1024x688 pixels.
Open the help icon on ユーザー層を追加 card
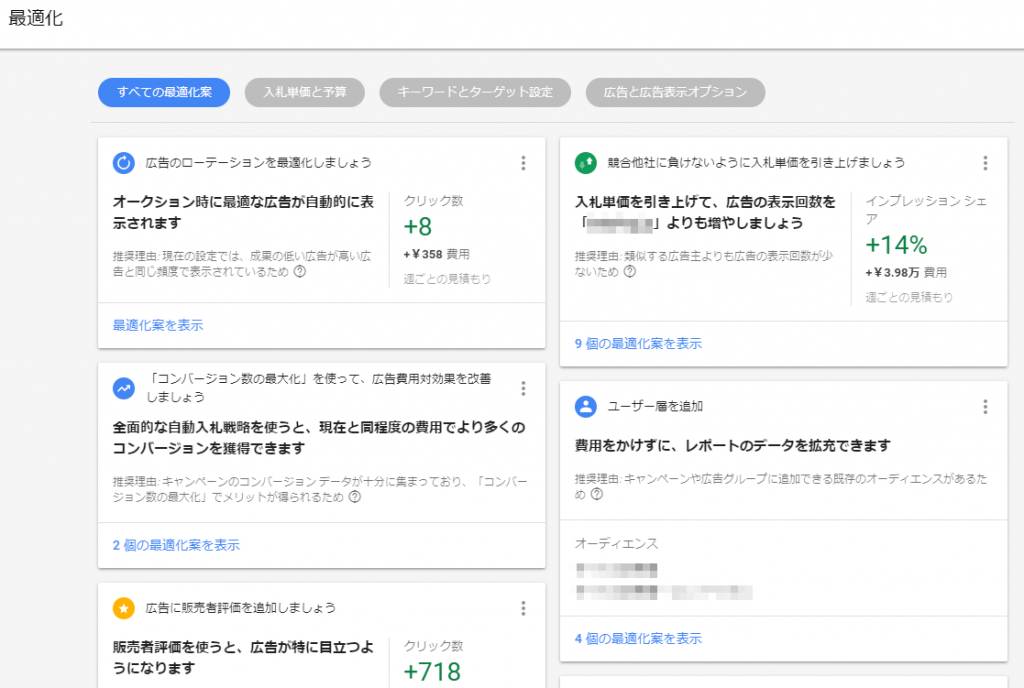pos(598,492)
